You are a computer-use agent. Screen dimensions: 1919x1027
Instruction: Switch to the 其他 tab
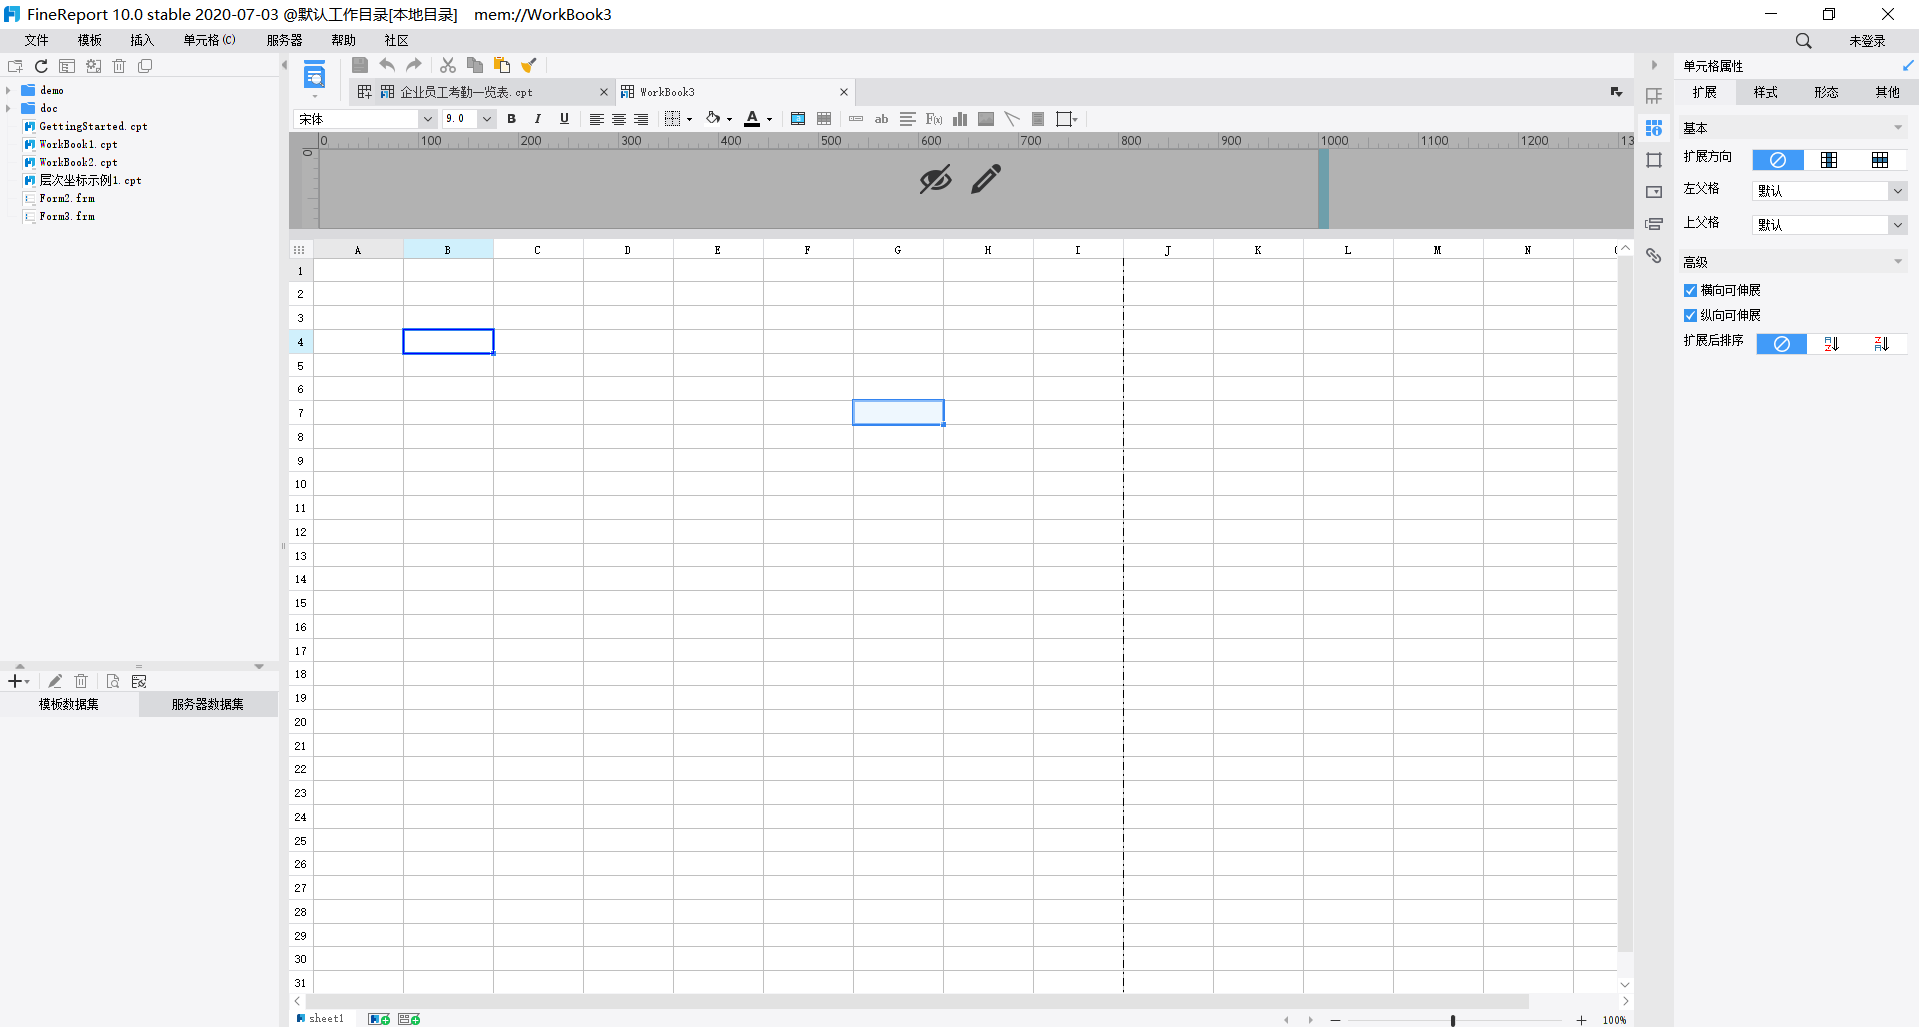pos(1888,92)
